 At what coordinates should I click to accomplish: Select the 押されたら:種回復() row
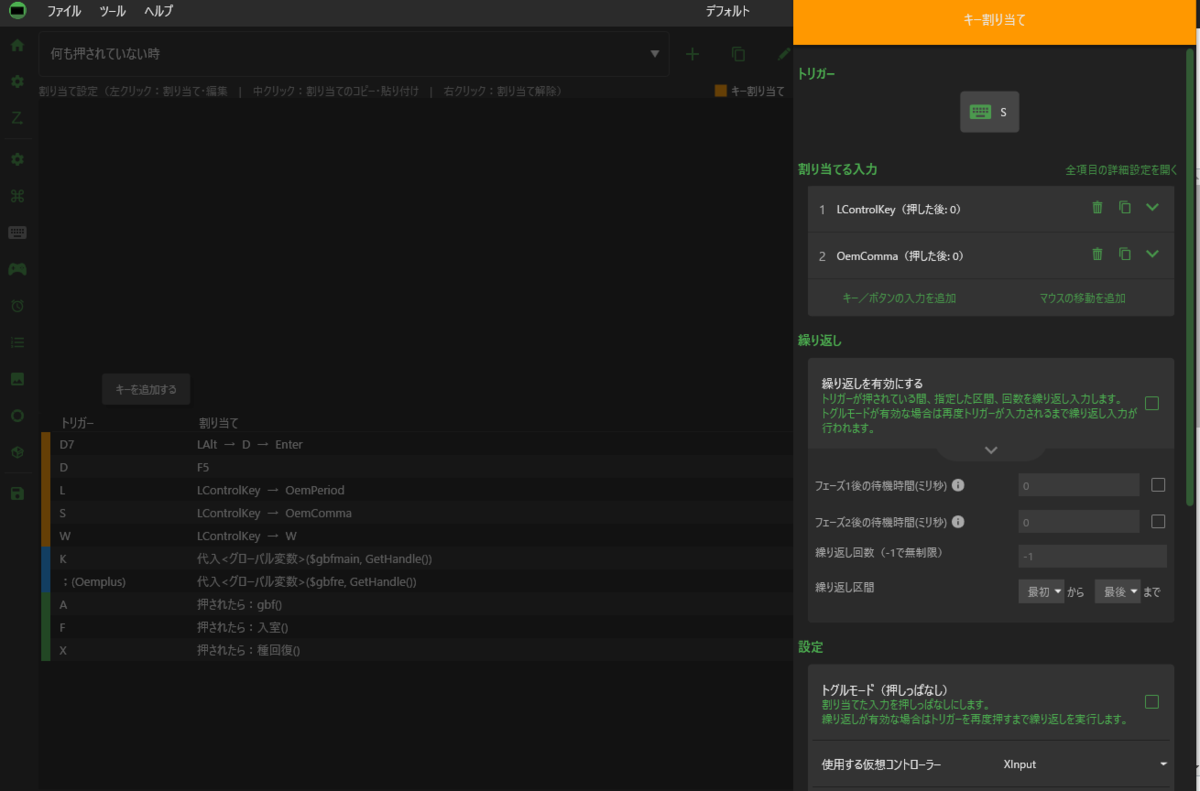pos(416,650)
